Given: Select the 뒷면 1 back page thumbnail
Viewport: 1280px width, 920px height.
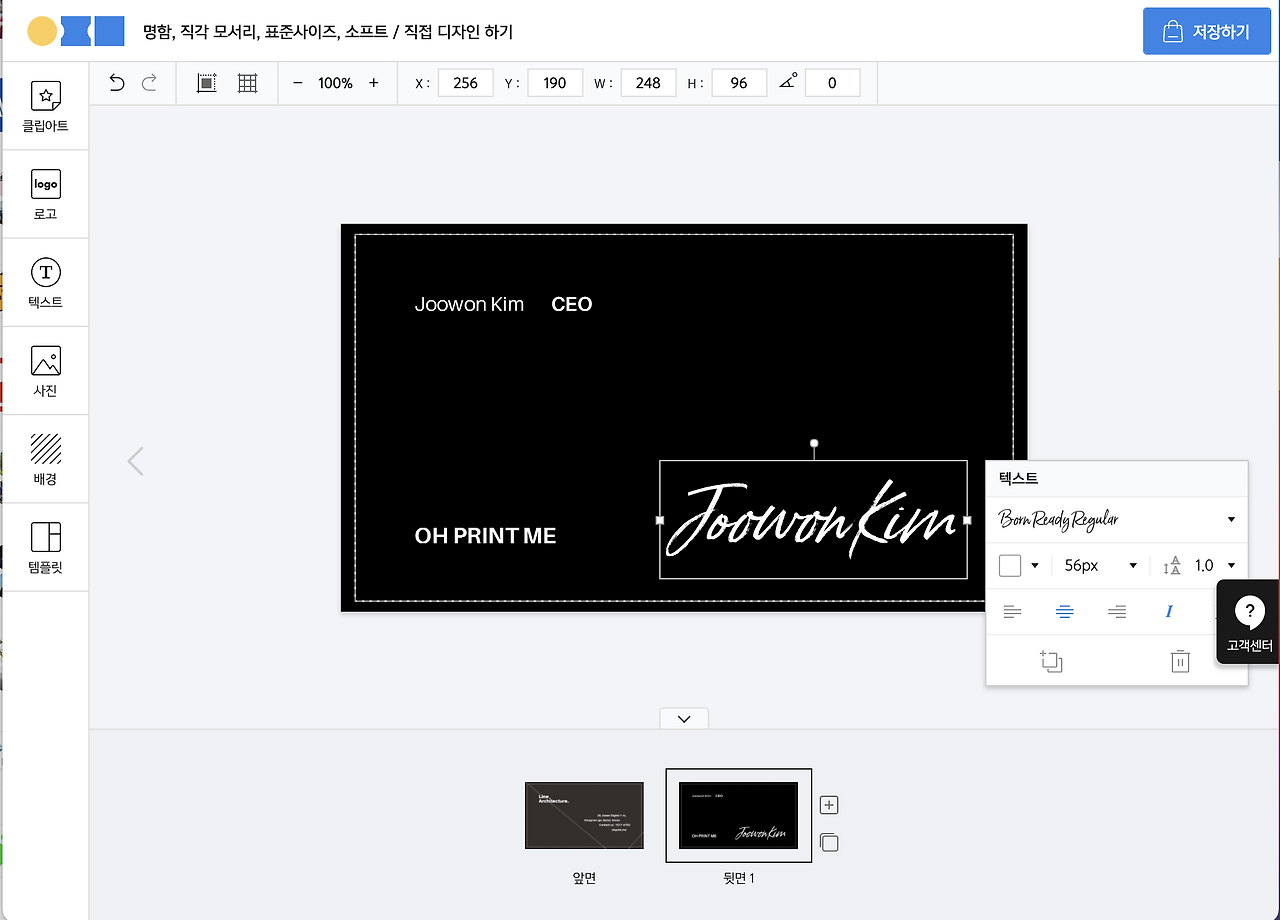Looking at the screenshot, I should point(739,815).
